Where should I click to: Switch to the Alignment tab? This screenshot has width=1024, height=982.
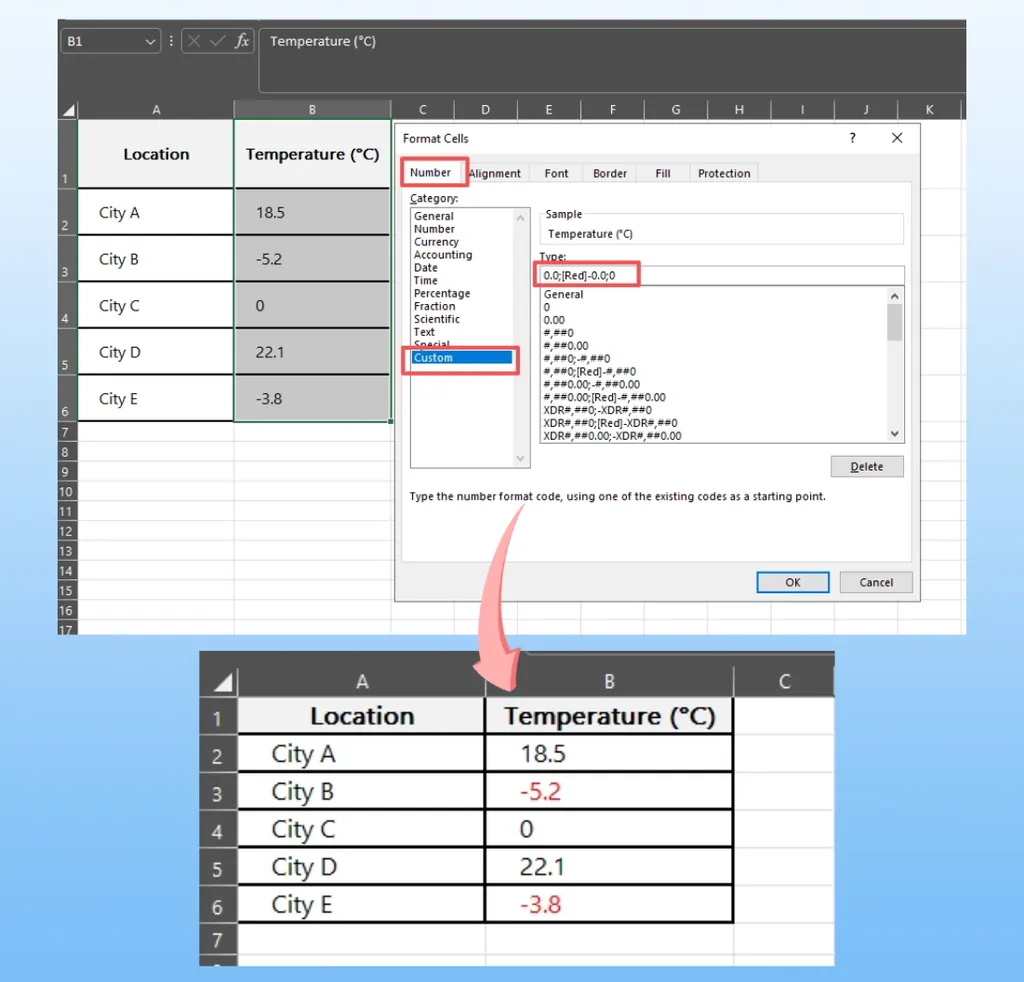coord(495,173)
